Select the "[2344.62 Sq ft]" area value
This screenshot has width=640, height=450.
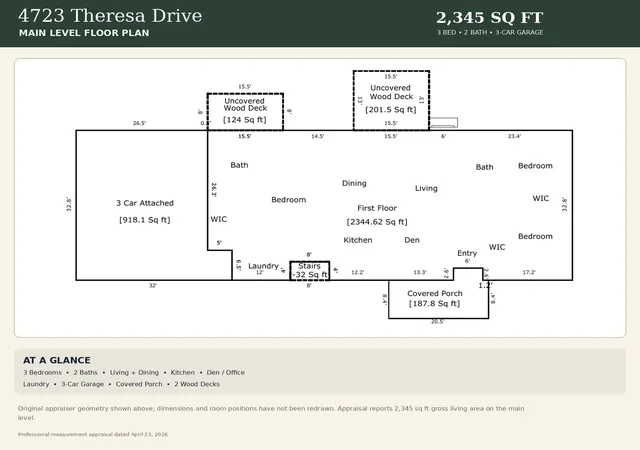(377, 222)
